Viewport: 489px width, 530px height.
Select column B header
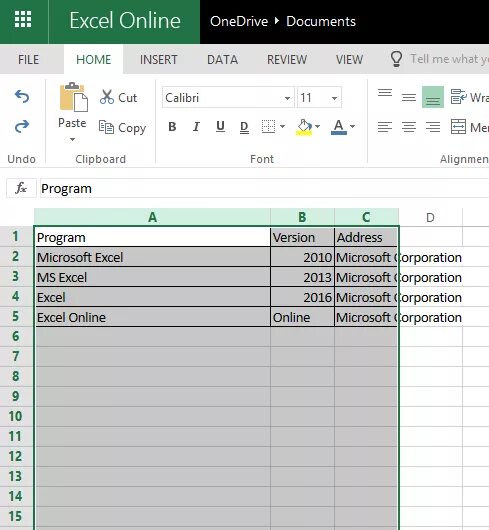click(302, 217)
